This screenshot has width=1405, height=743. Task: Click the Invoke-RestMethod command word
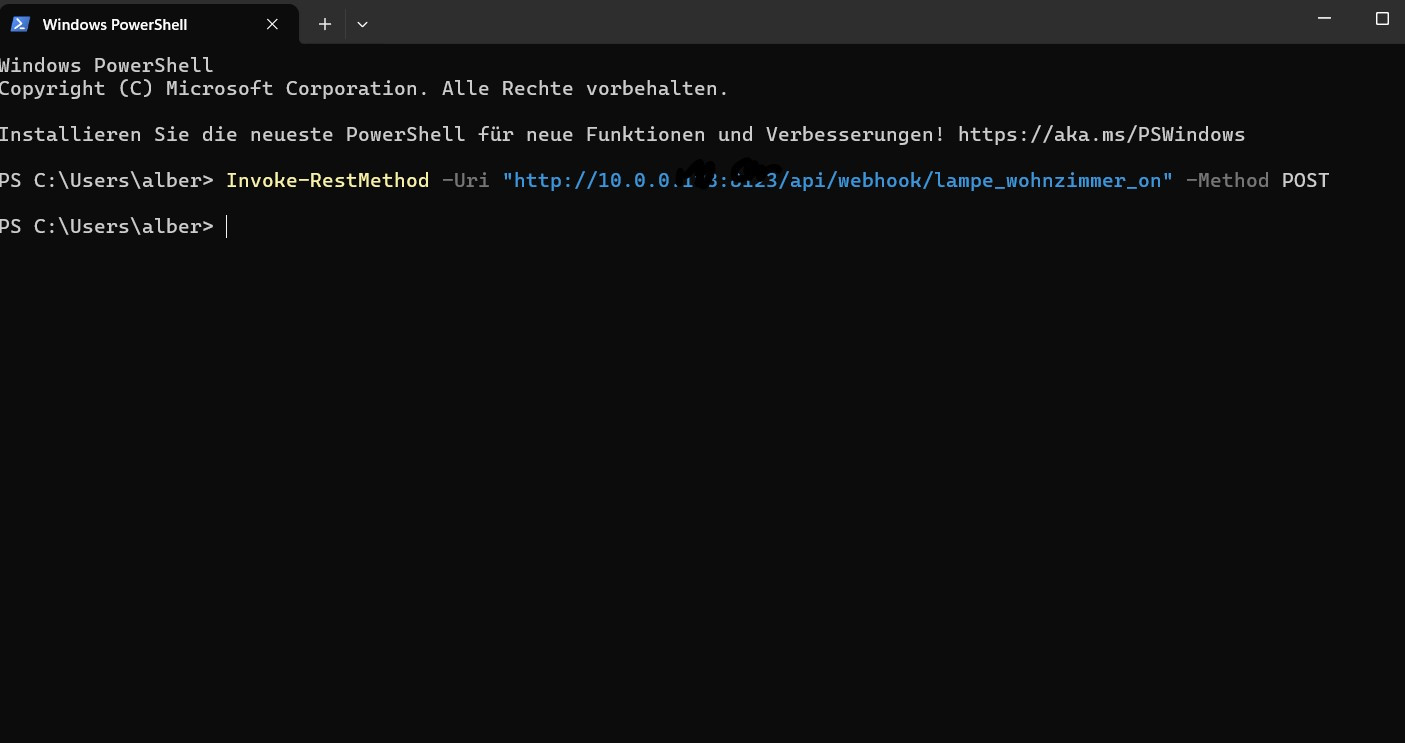(x=327, y=181)
